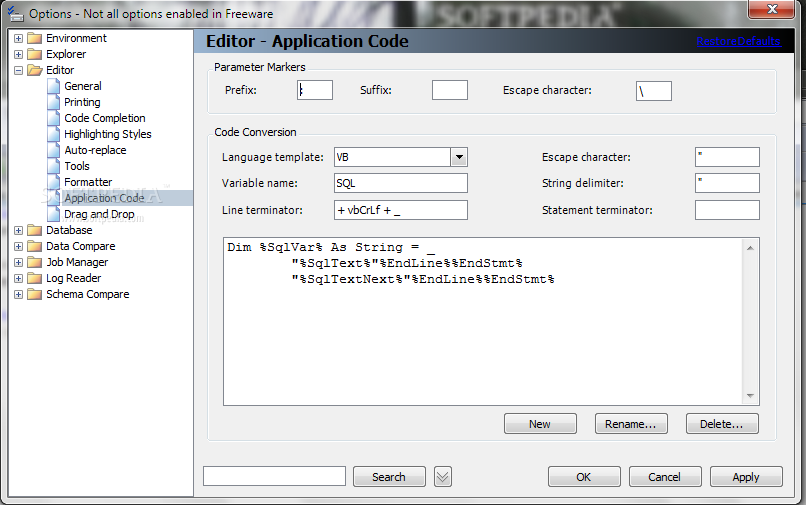Click the Variable name field
The height and width of the screenshot is (505, 806).
[400, 183]
